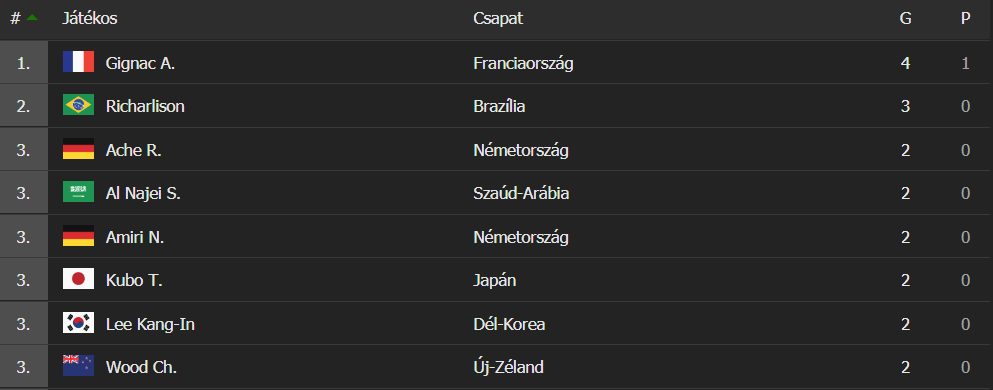The width and height of the screenshot is (993, 390).
Task: Click the Japan flag beside Kubo T.
Action: click(x=79, y=279)
